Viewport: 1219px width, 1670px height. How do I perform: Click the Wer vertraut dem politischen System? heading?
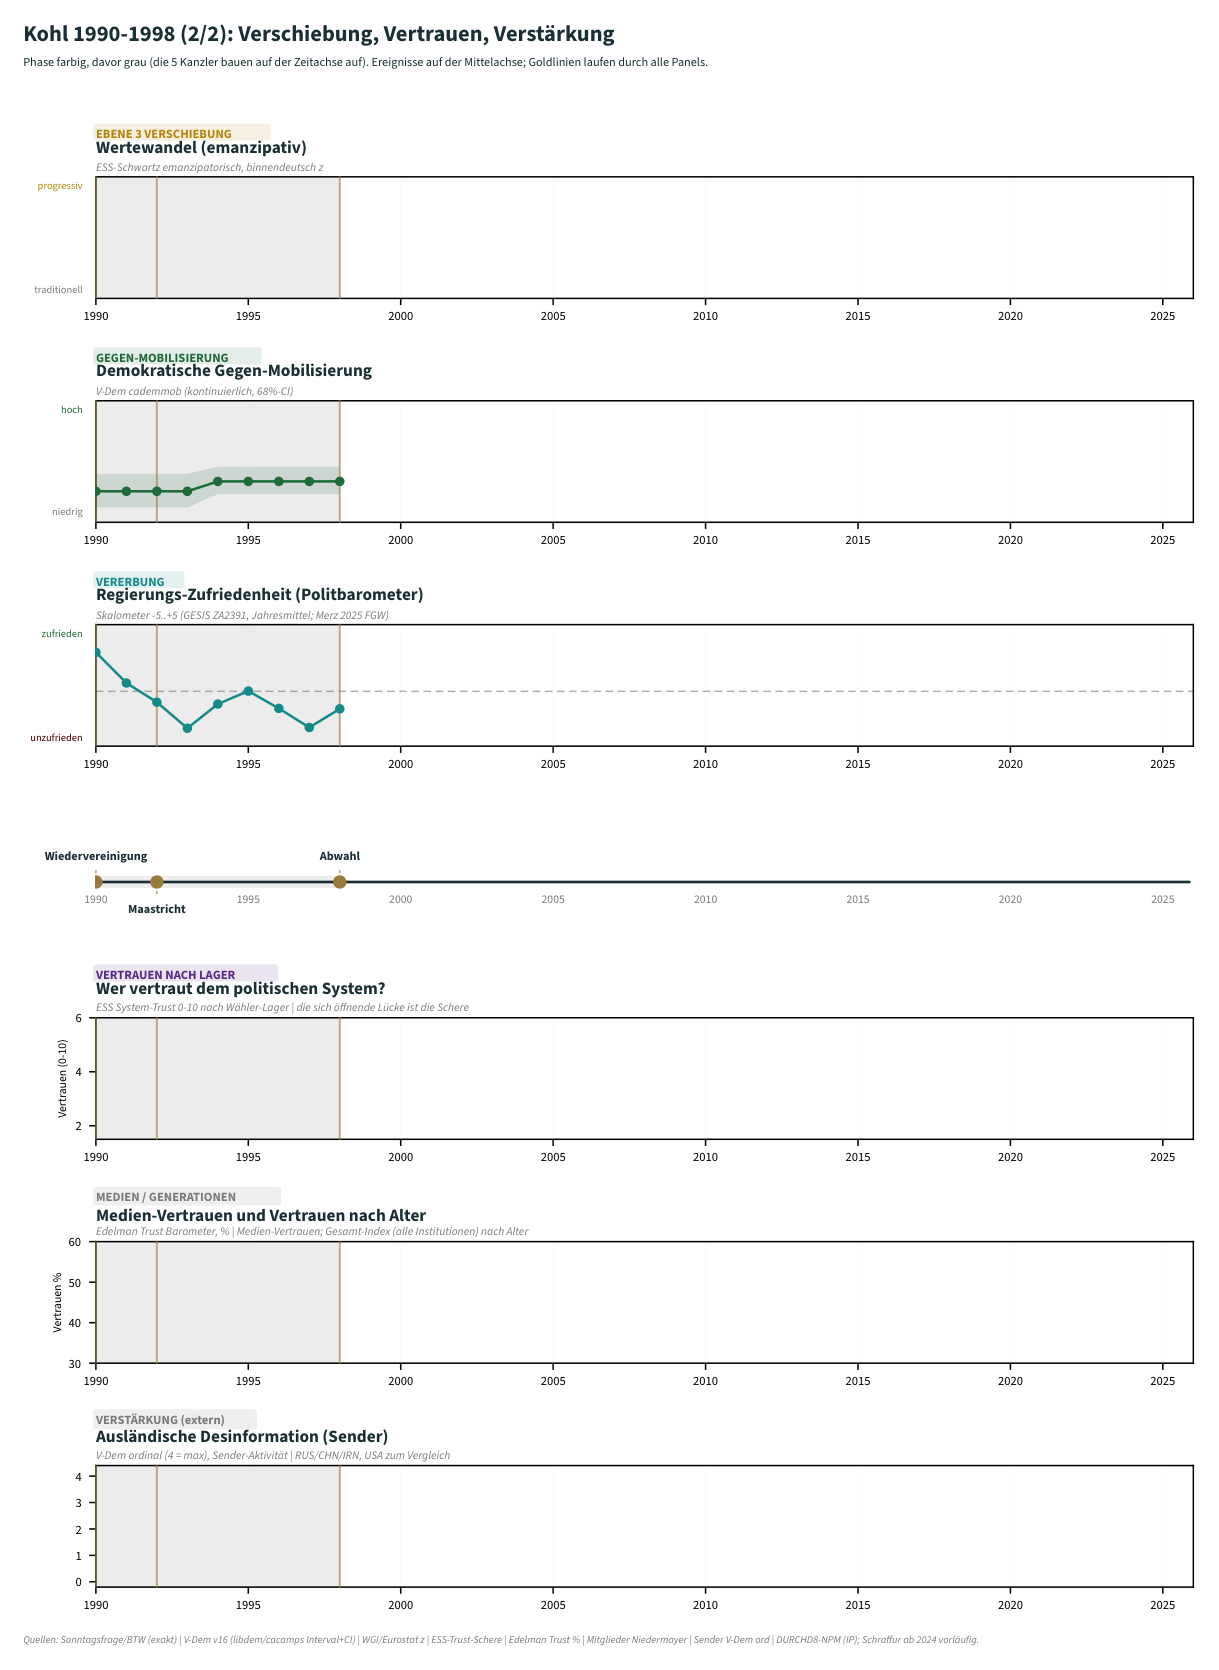click(x=241, y=989)
